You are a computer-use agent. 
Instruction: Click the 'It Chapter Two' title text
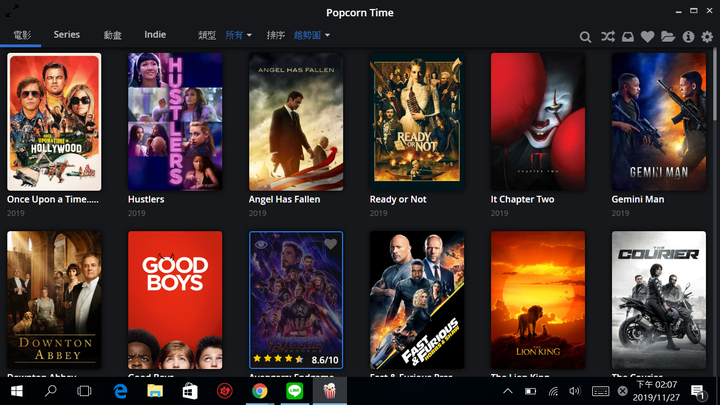[x=523, y=199]
